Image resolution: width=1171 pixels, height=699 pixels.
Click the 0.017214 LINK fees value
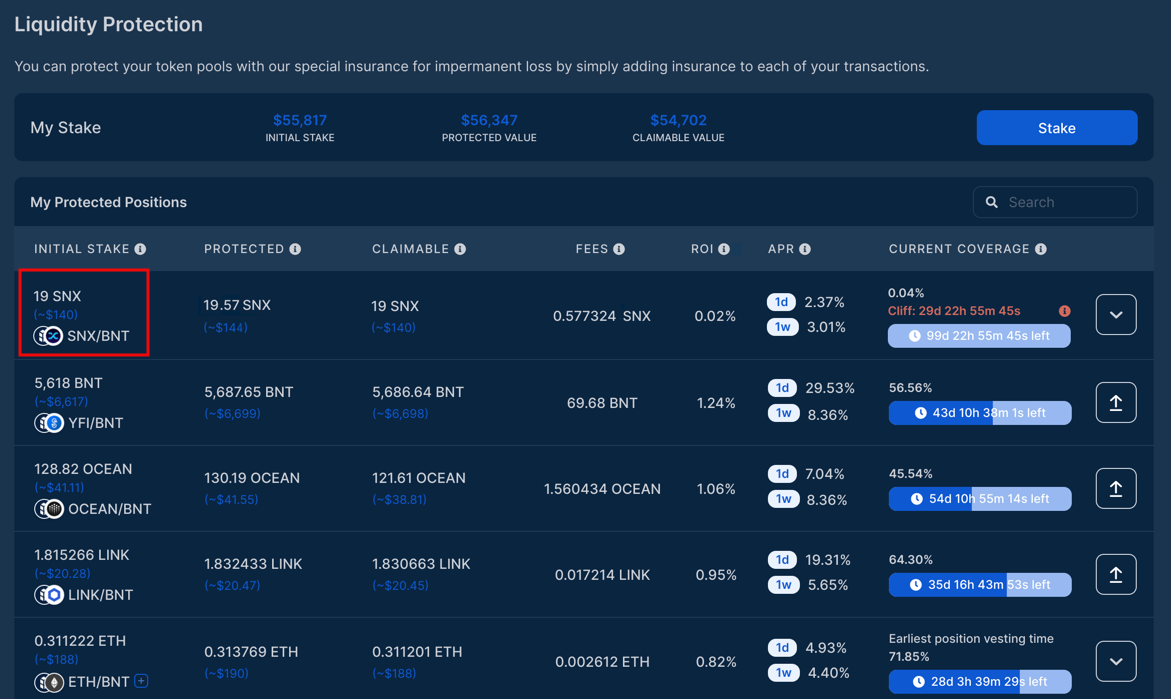pyautogui.click(x=602, y=575)
